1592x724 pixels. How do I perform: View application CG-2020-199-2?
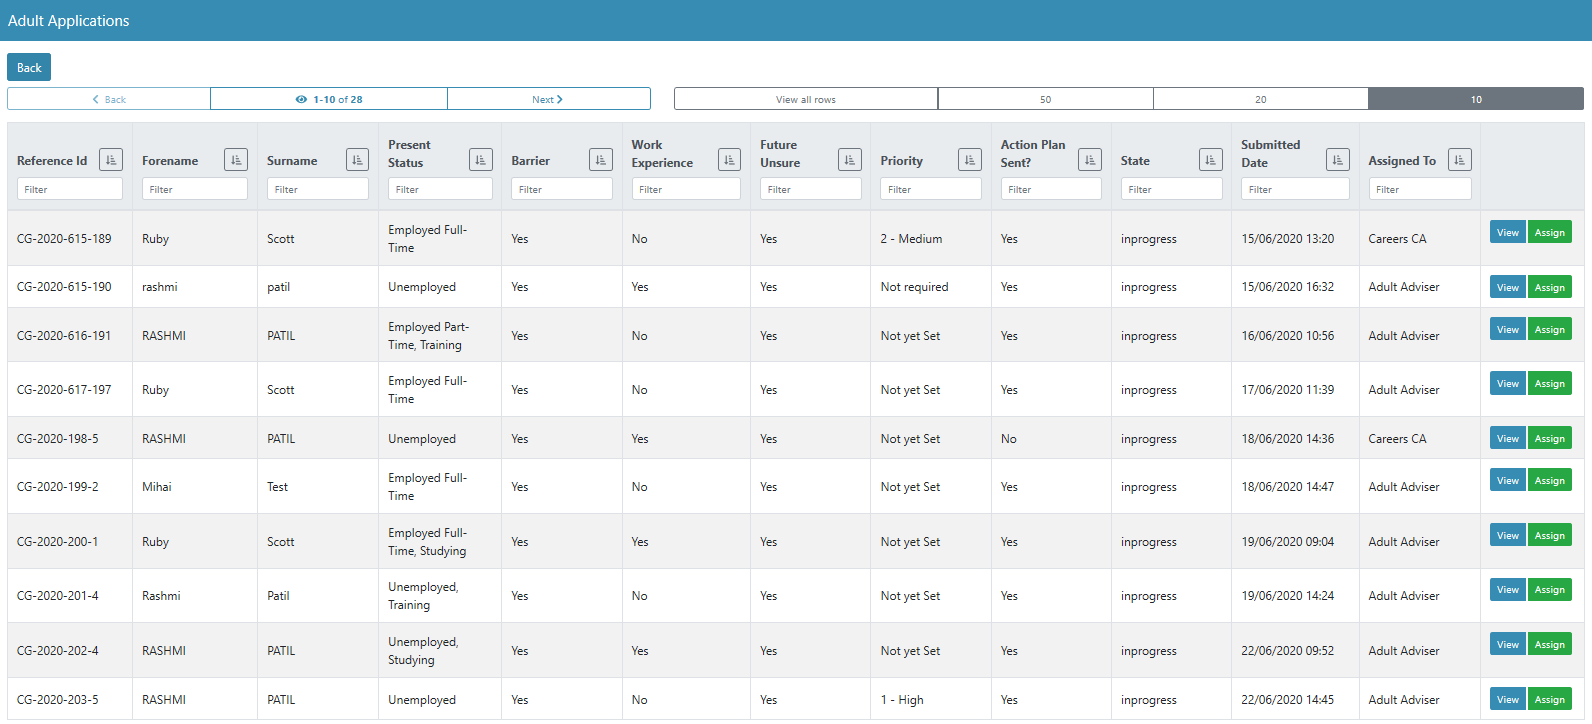point(1508,480)
